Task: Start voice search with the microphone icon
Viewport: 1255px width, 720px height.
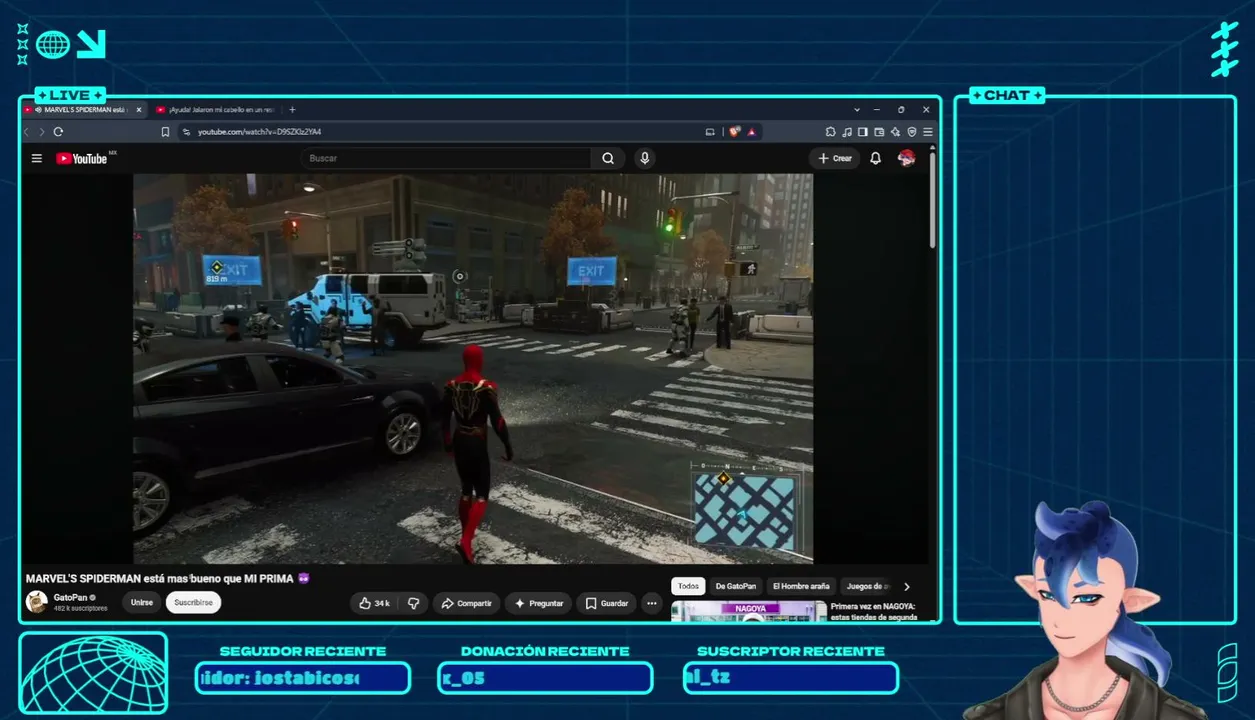Action: (645, 158)
